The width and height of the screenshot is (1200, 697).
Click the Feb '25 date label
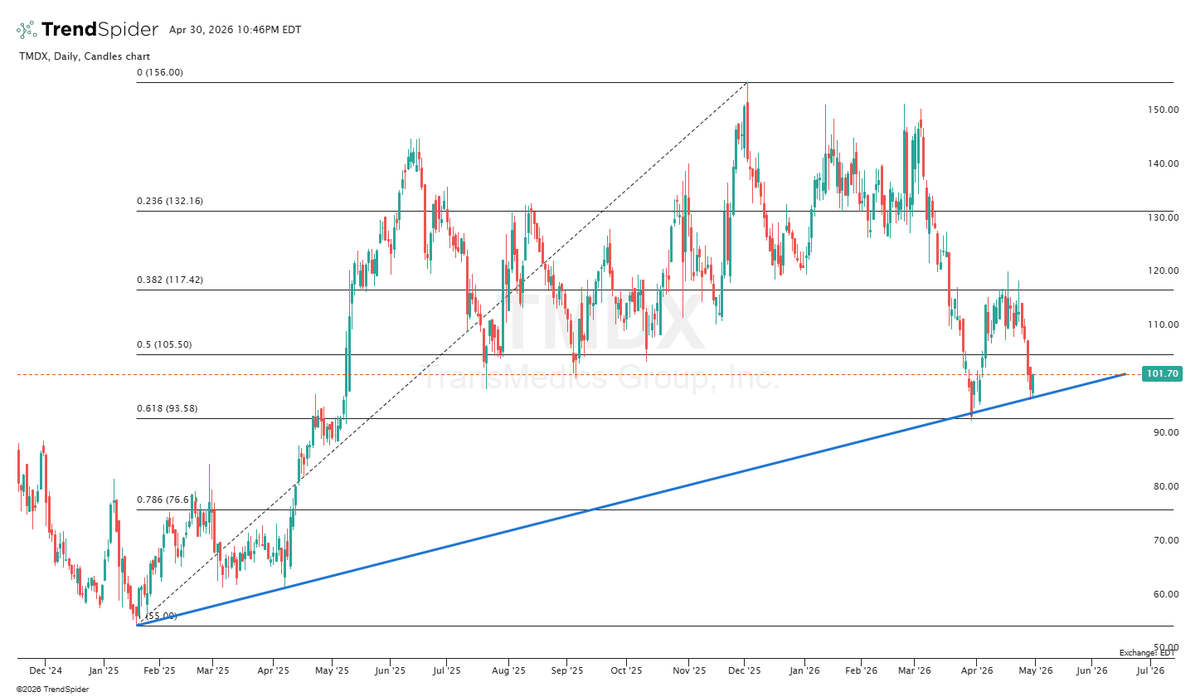(159, 672)
